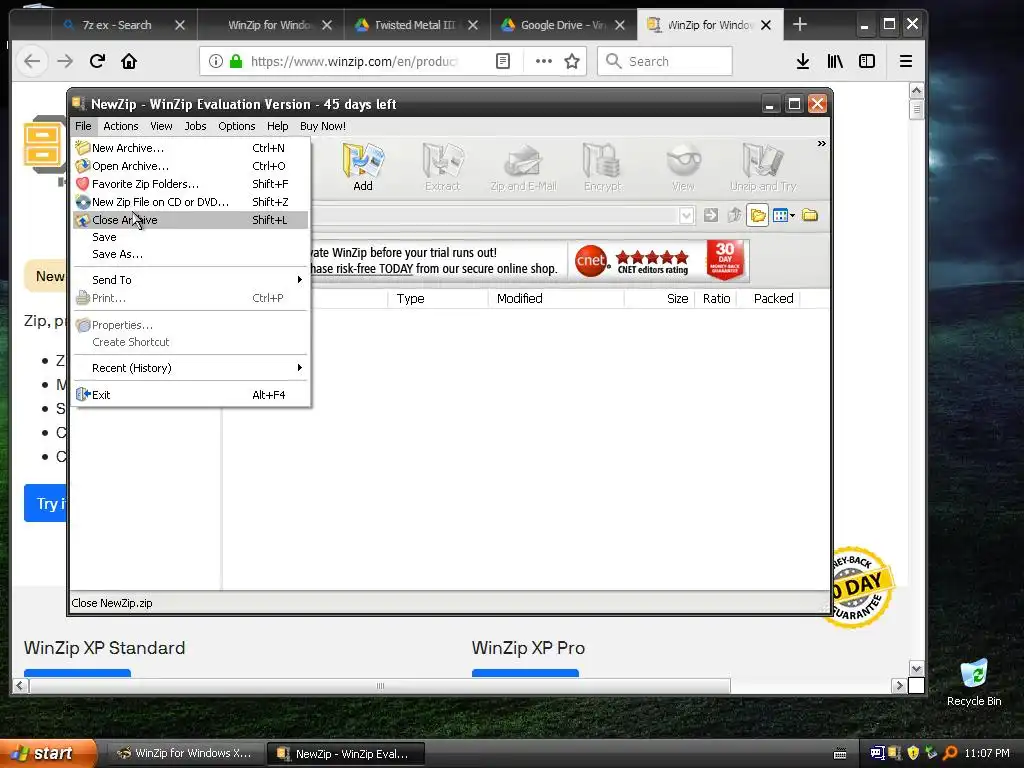Open the Library bookmarks icon

[x=835, y=61]
